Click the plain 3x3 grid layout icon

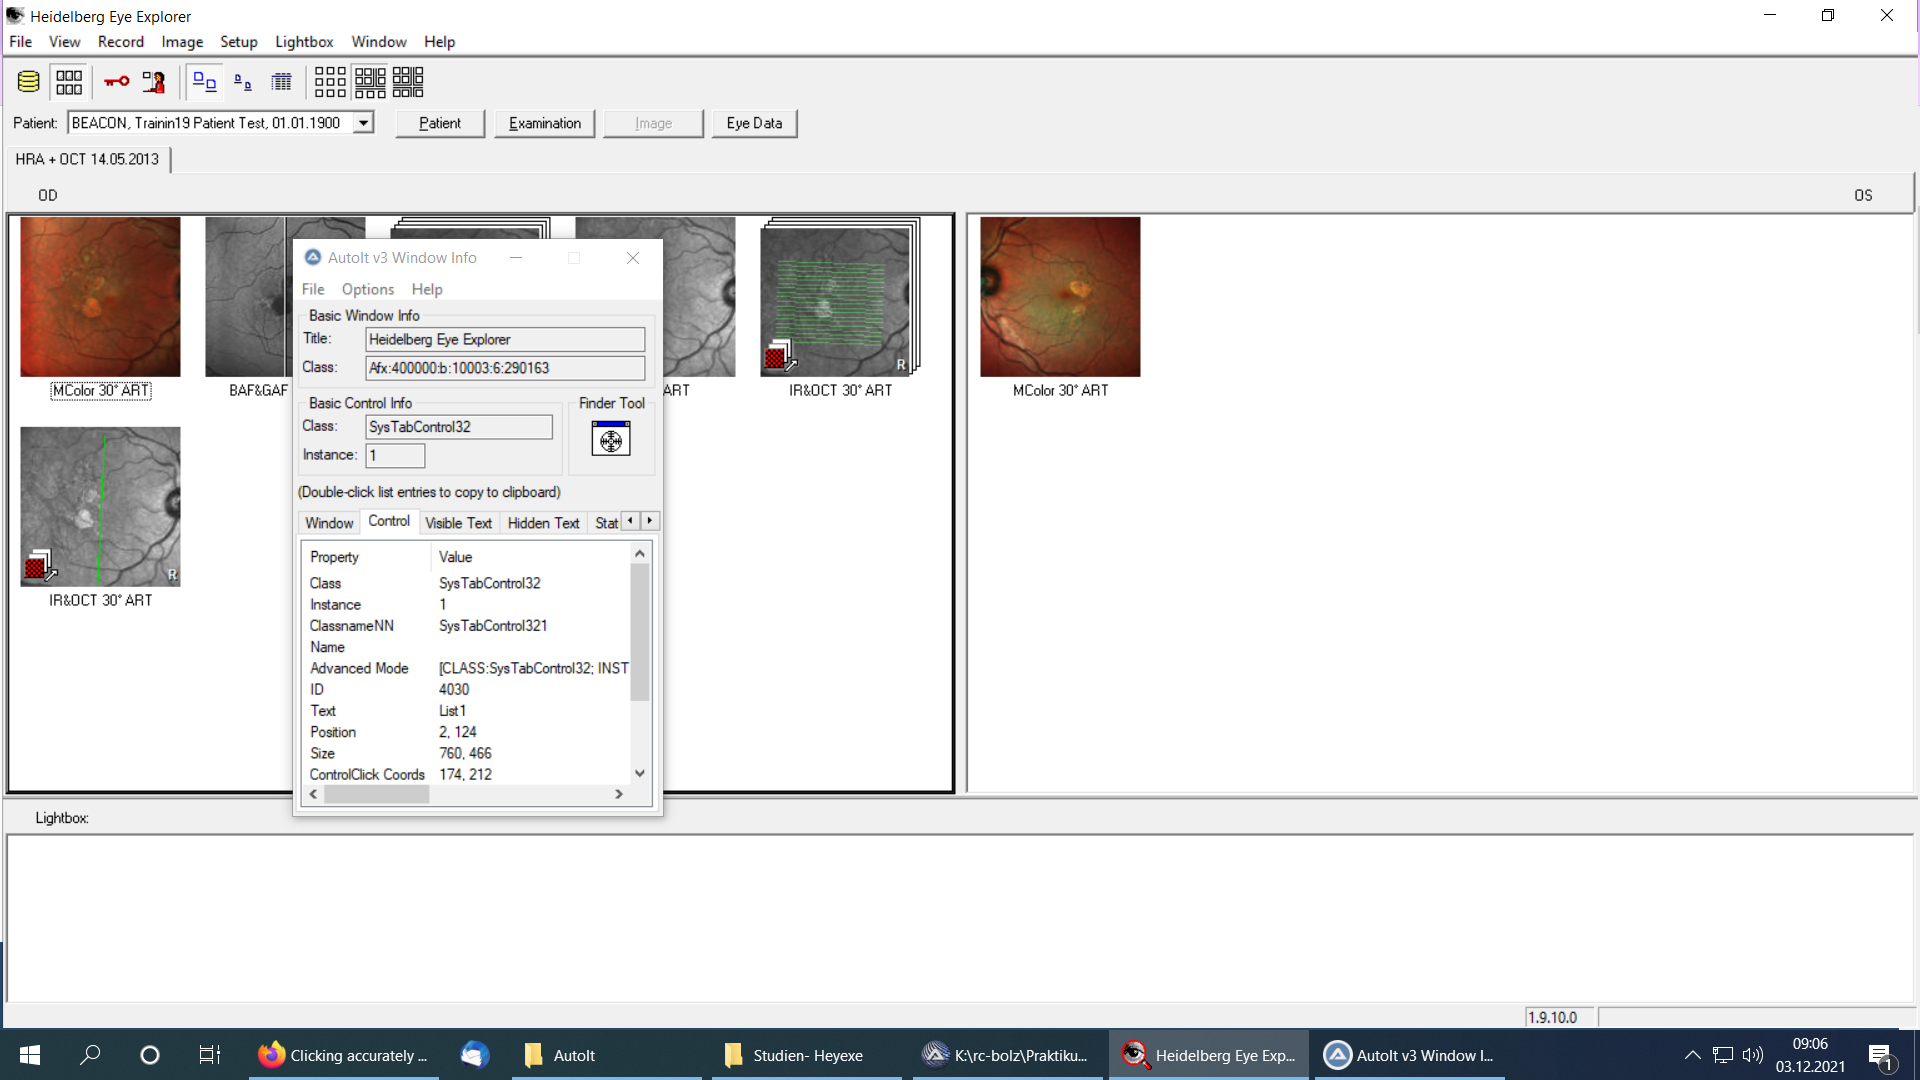pyautogui.click(x=330, y=82)
